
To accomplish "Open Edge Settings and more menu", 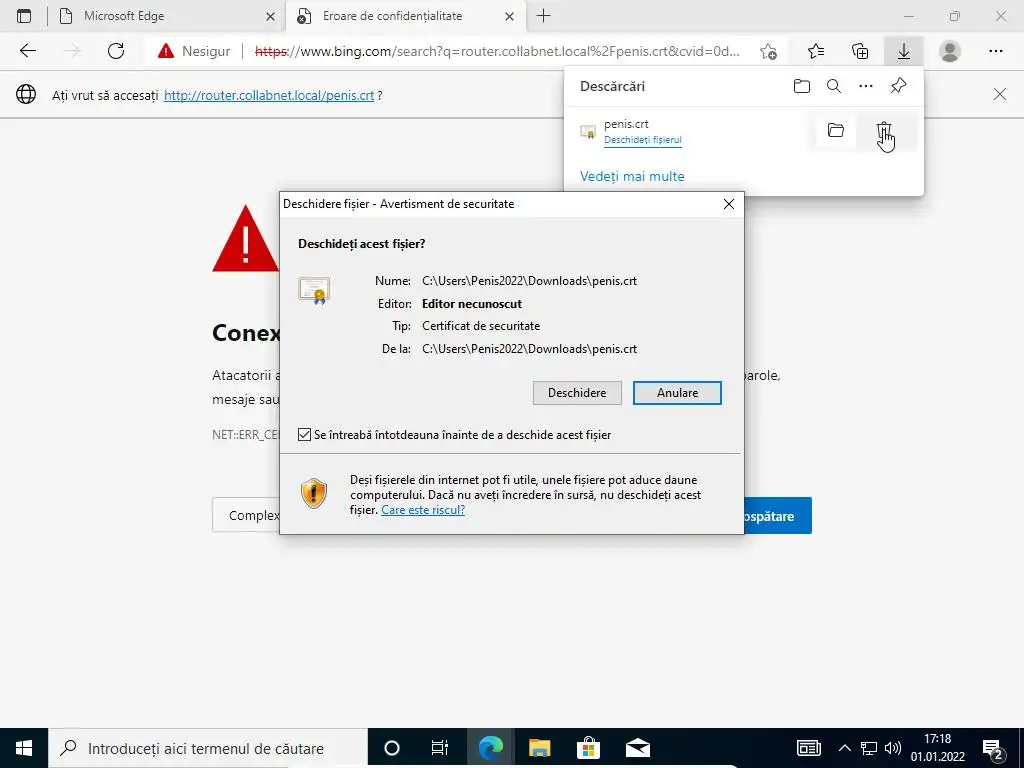I will (995, 51).
